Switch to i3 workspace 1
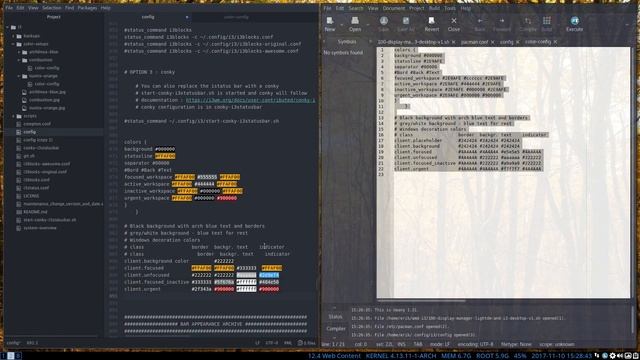640x360 pixels. [x=4, y=356]
